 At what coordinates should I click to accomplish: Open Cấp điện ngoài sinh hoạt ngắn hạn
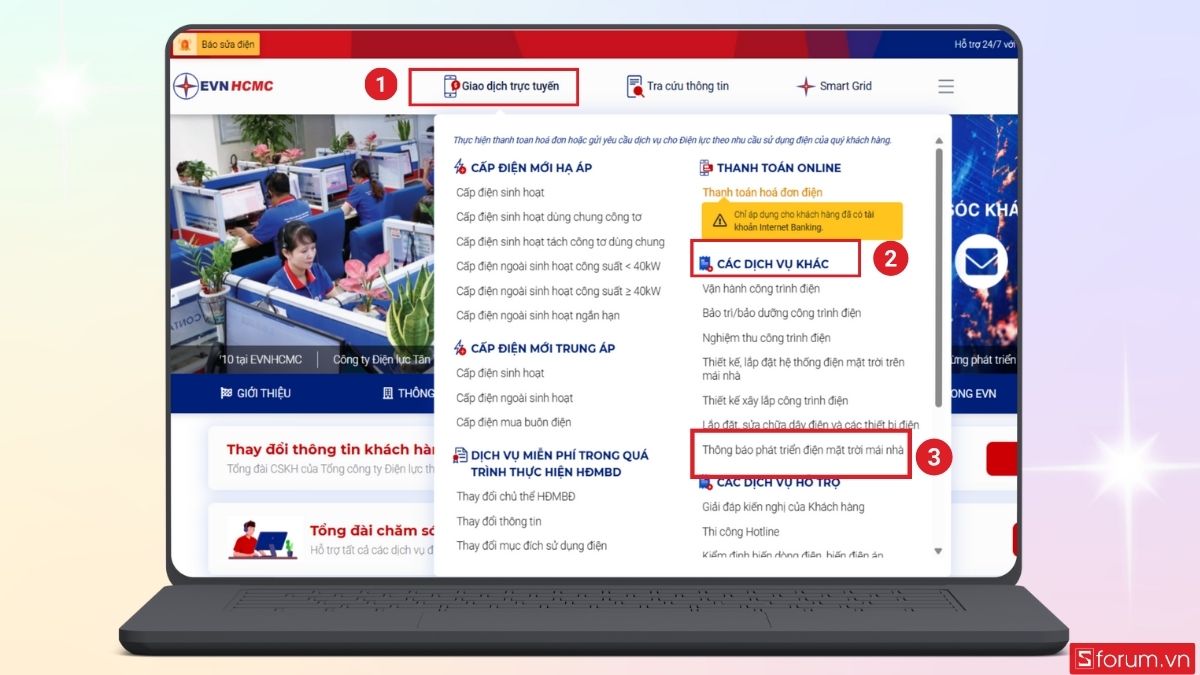pos(538,315)
